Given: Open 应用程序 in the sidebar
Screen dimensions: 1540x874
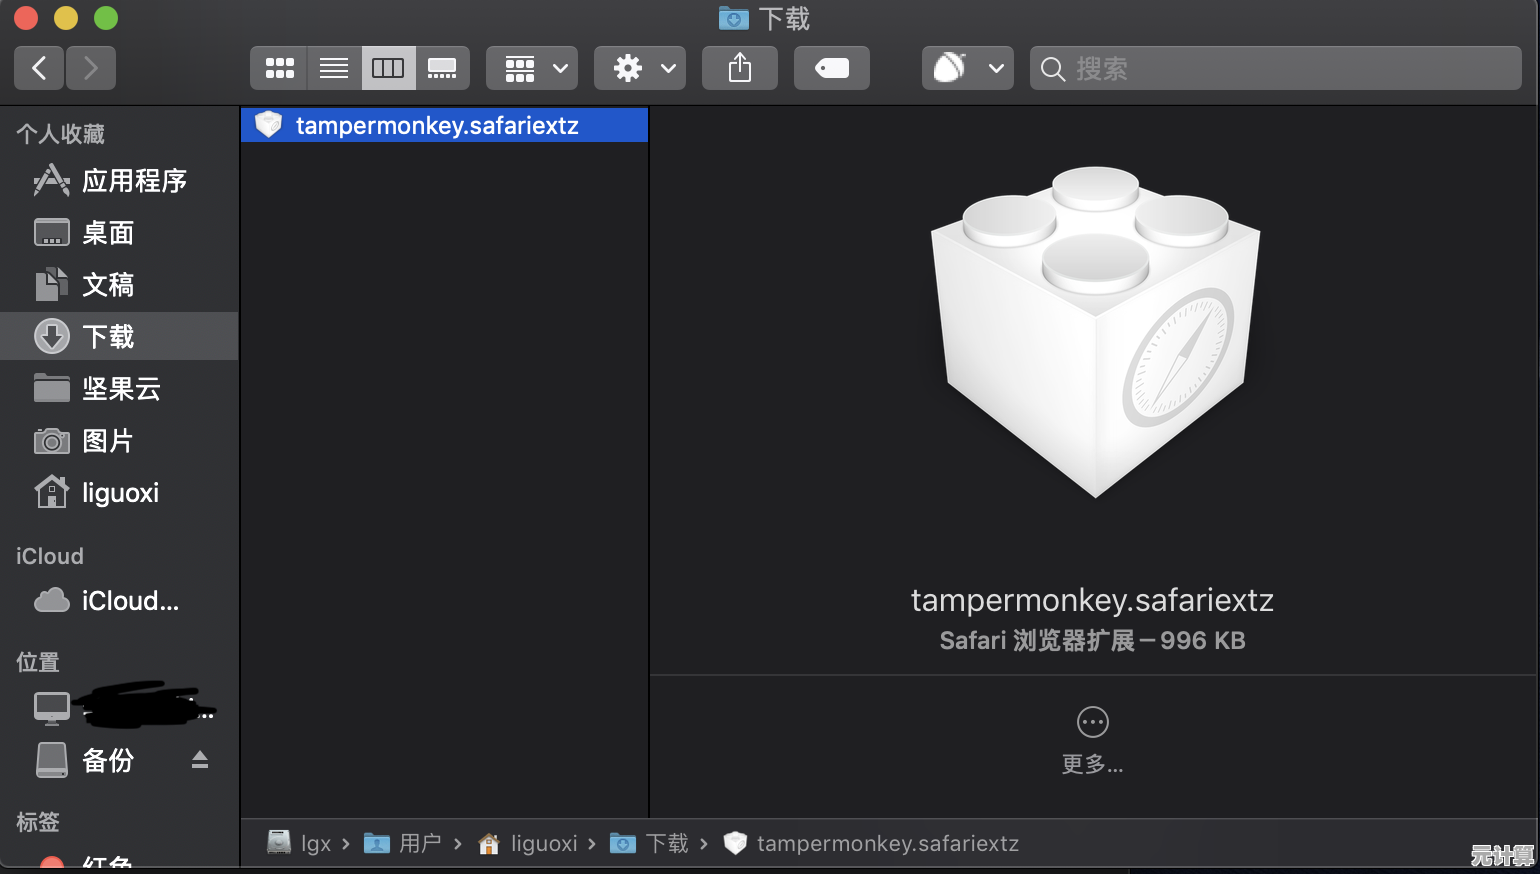Looking at the screenshot, I should click(119, 181).
